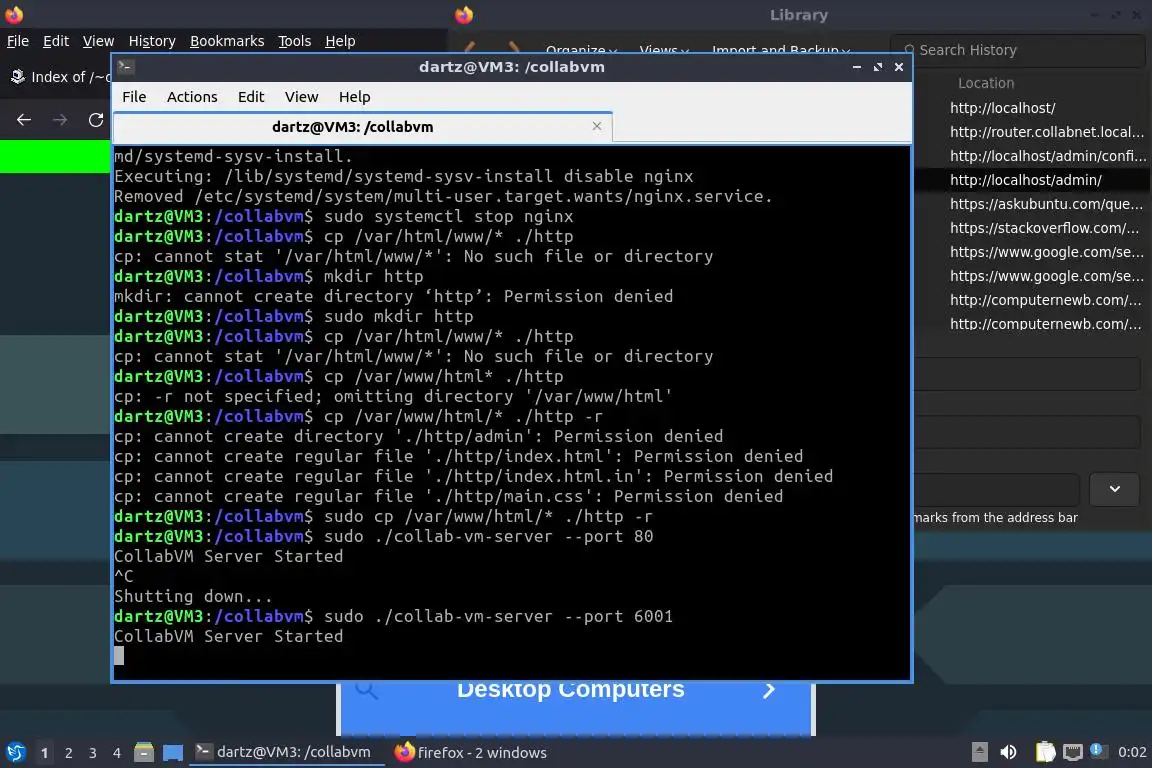
Task: Go forward in the Firefox browser
Action: click(60, 120)
